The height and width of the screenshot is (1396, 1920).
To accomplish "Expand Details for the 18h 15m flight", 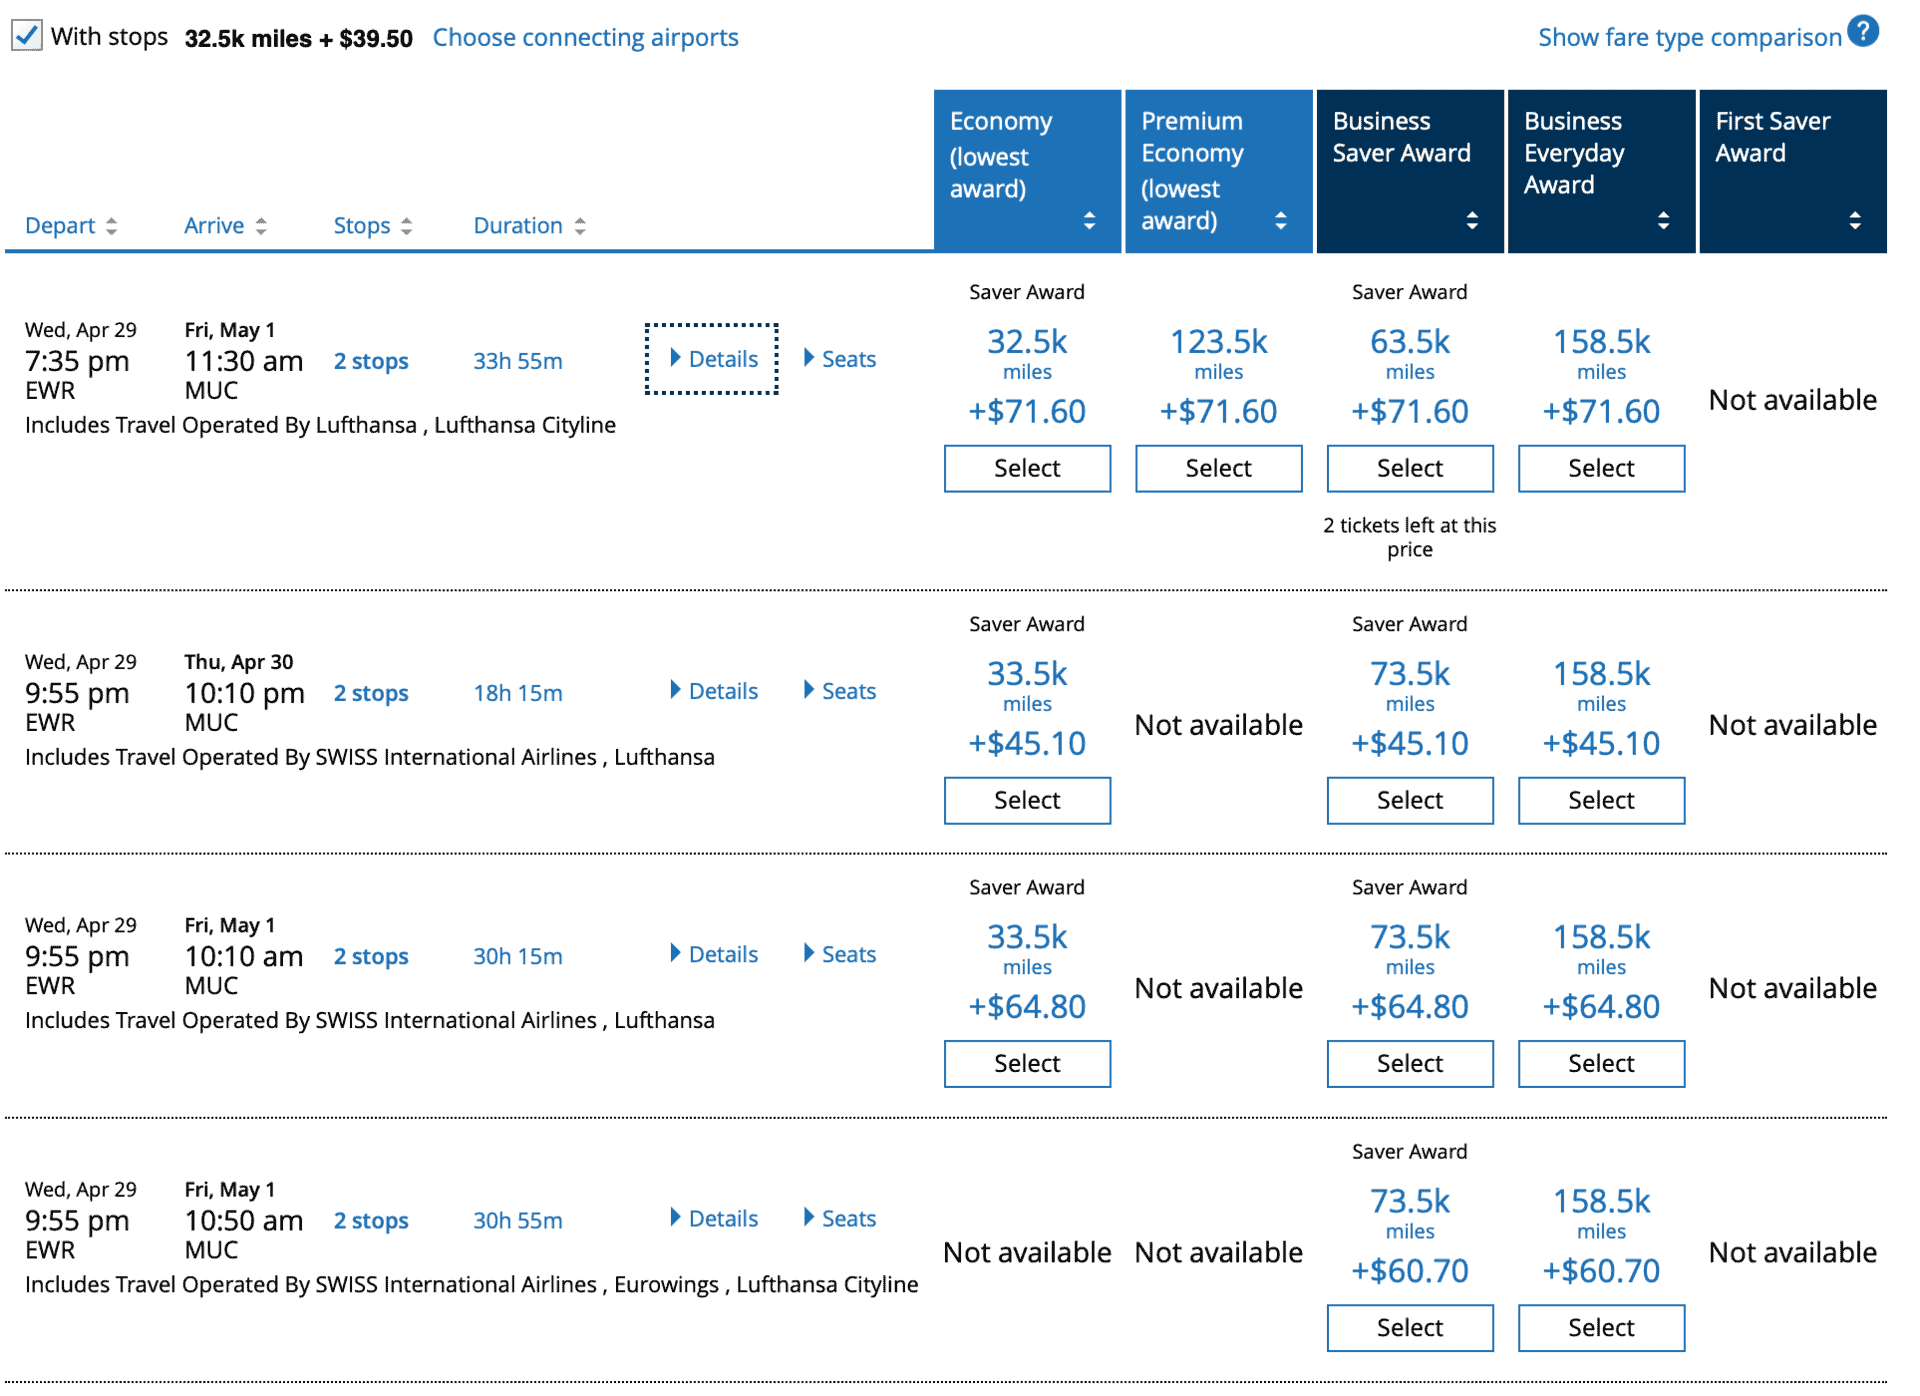I will point(713,691).
